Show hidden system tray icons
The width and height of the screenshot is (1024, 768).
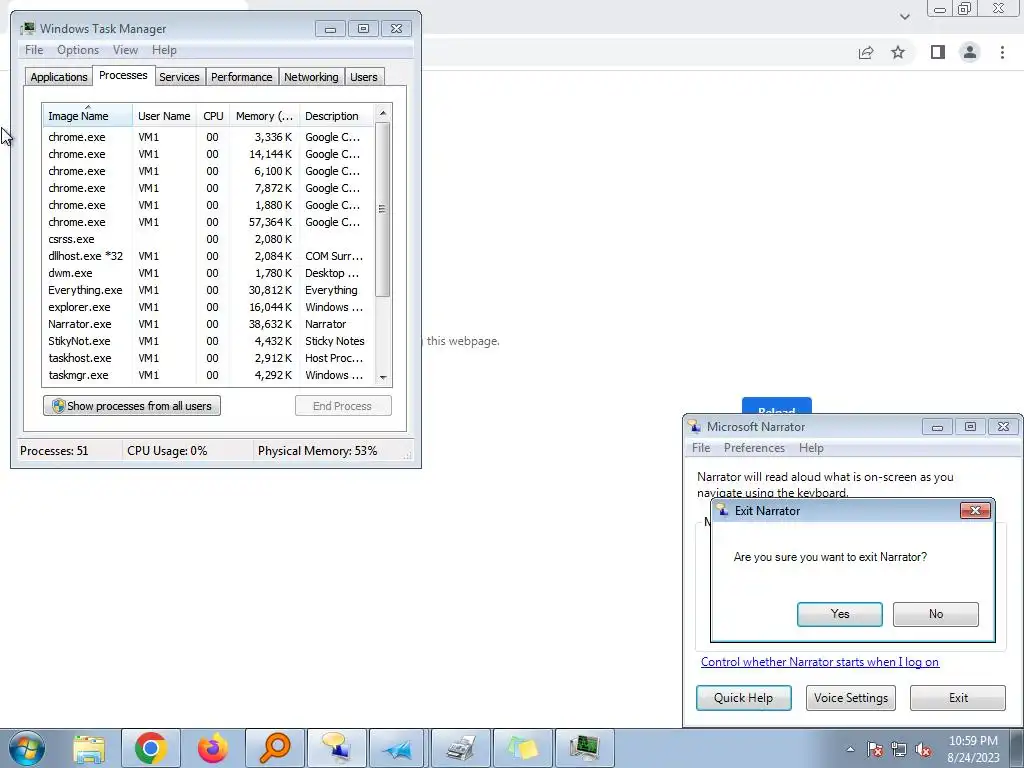(x=850, y=749)
